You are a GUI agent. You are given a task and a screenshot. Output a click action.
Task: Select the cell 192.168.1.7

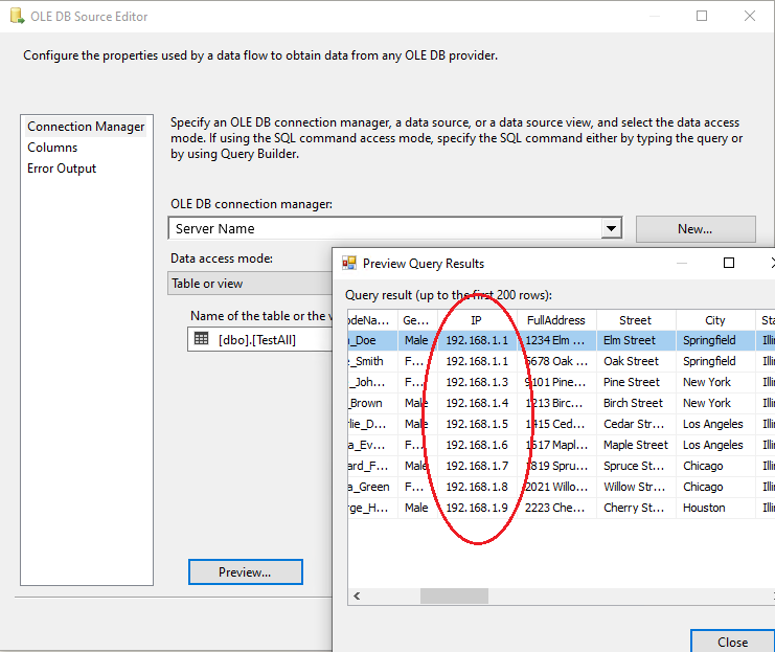point(477,466)
